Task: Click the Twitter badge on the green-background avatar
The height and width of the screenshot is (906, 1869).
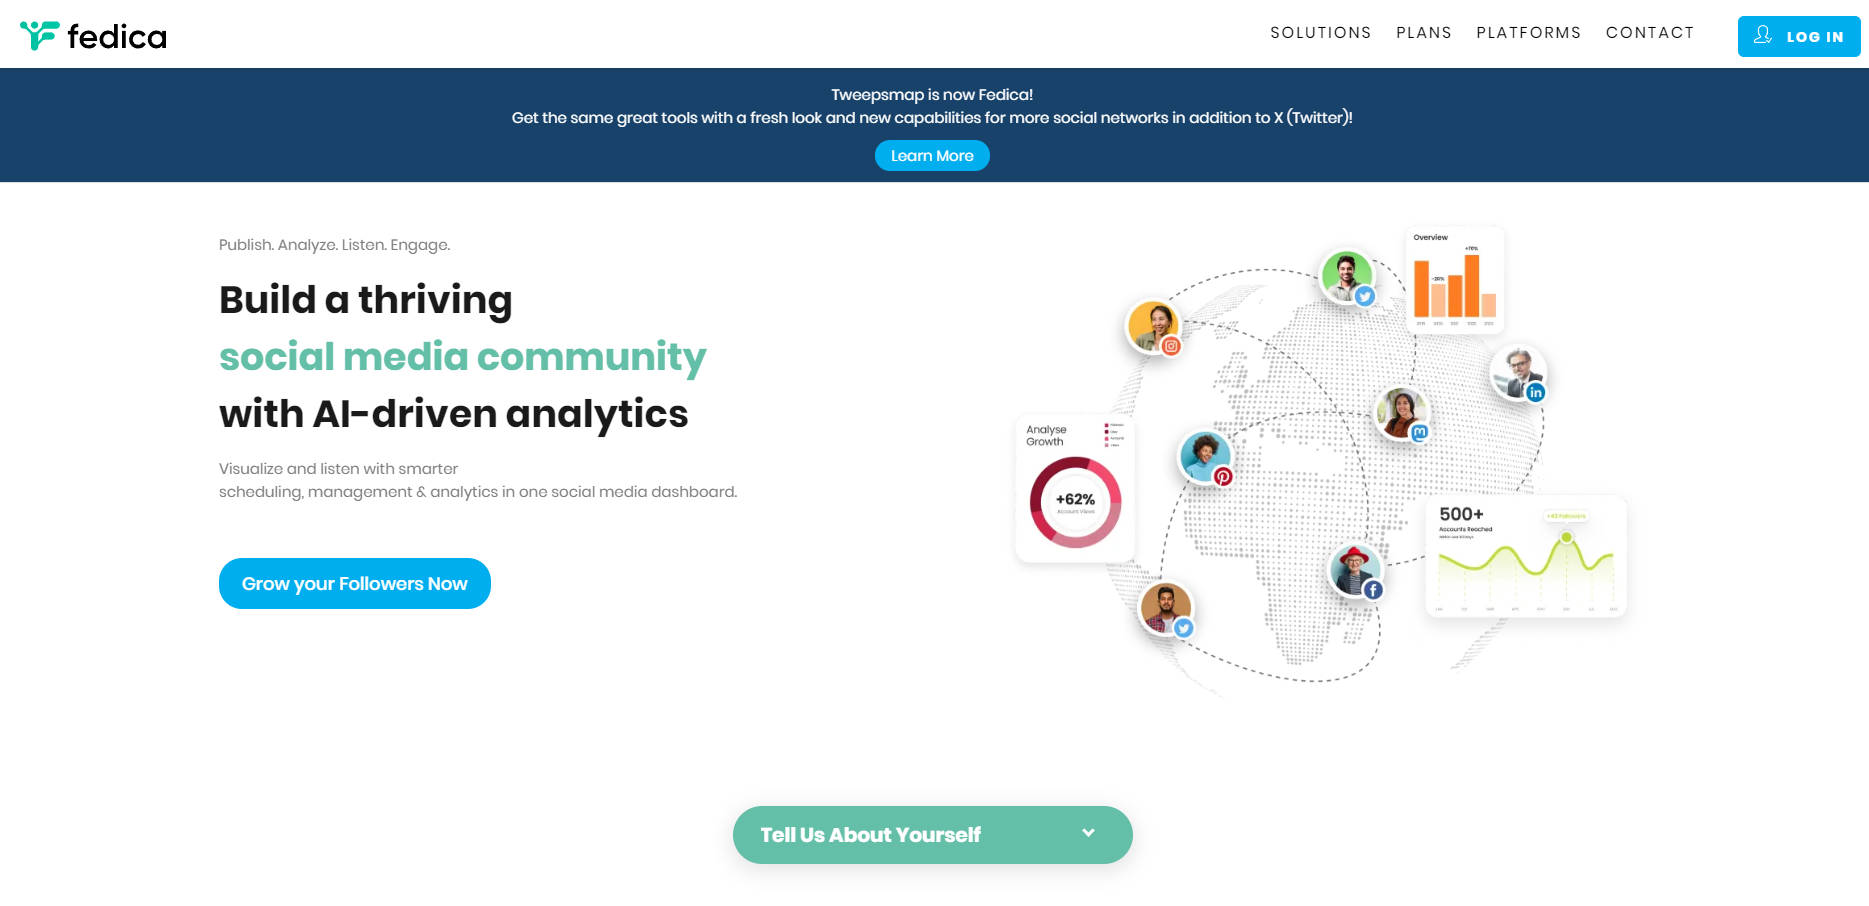Action: pyautogui.click(x=1365, y=296)
